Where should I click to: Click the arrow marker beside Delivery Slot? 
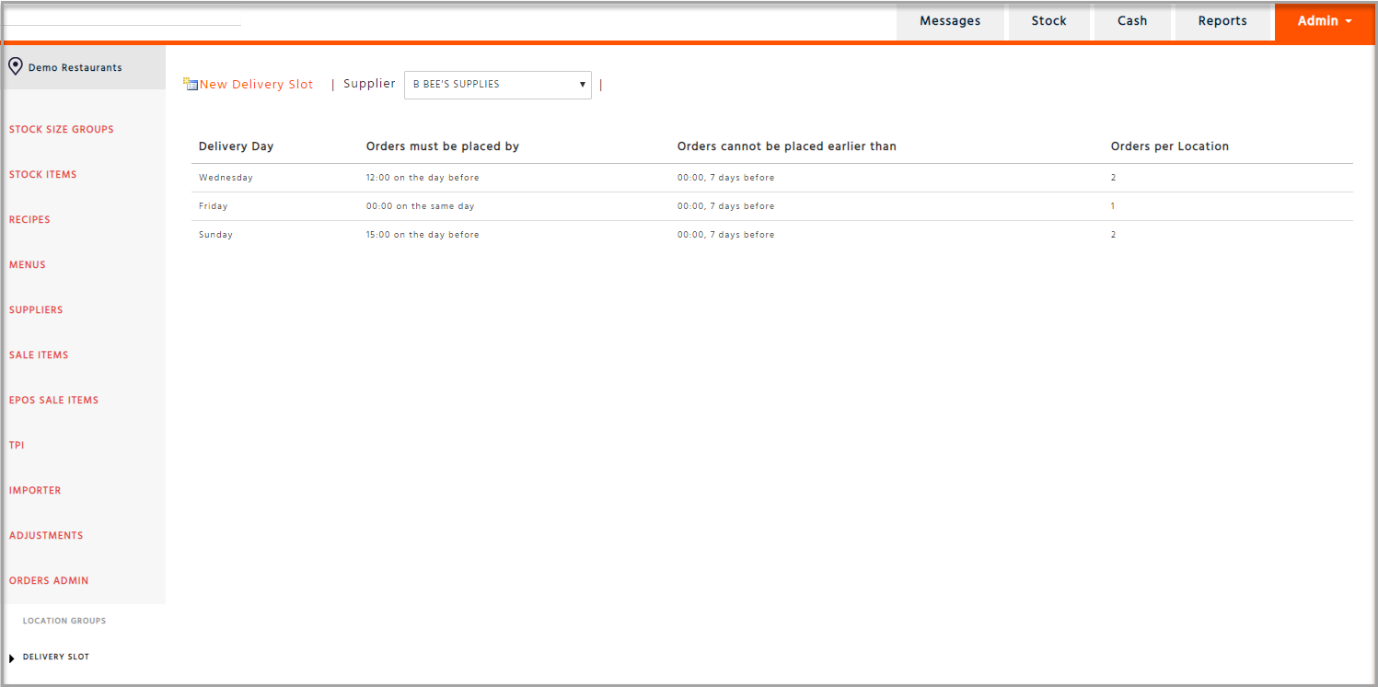[x=11, y=658]
